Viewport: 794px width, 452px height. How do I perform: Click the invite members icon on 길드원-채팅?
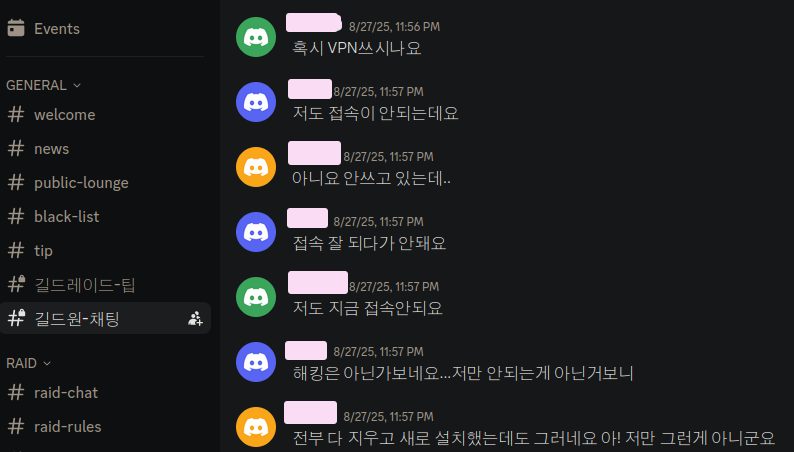click(x=195, y=318)
